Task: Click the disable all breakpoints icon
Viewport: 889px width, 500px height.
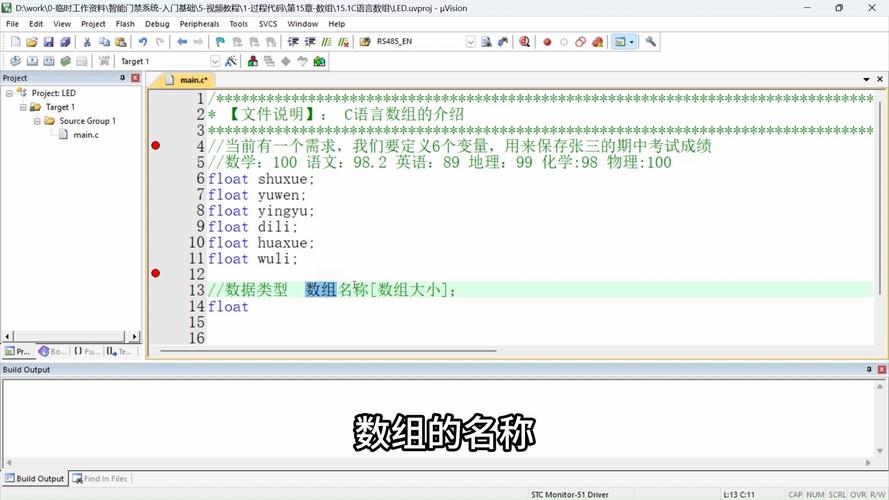Action: point(580,42)
